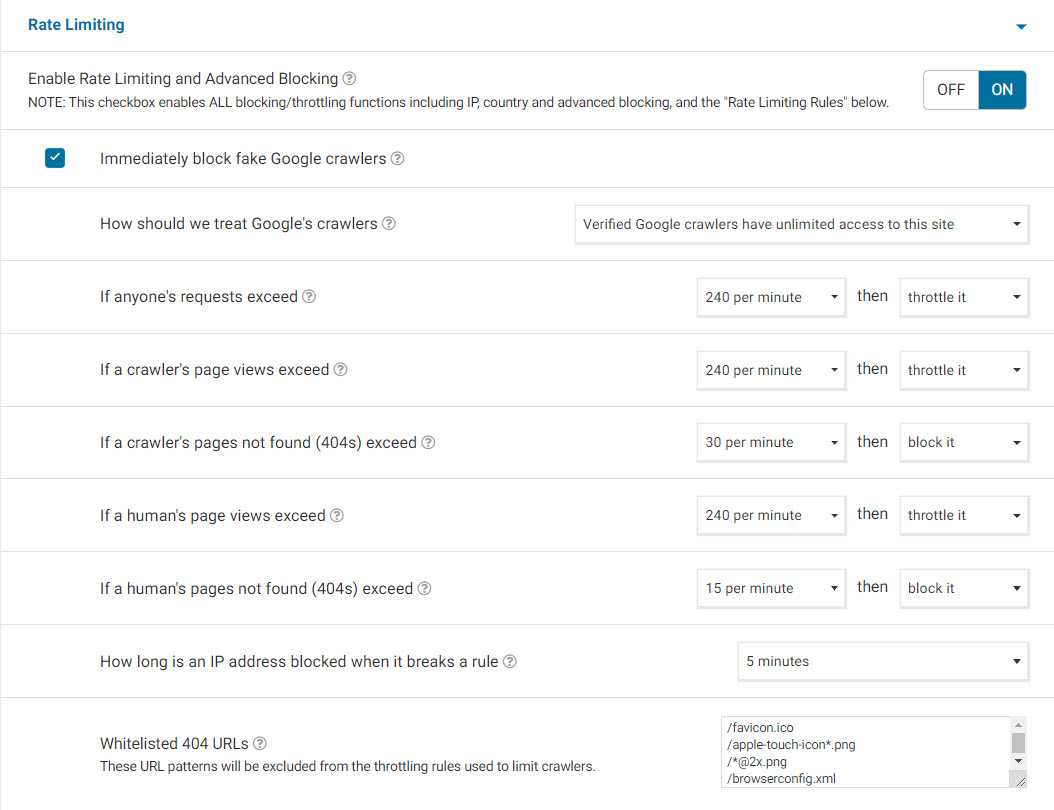
Task: Open help for Google's crawlers treatment
Action: pos(389,224)
